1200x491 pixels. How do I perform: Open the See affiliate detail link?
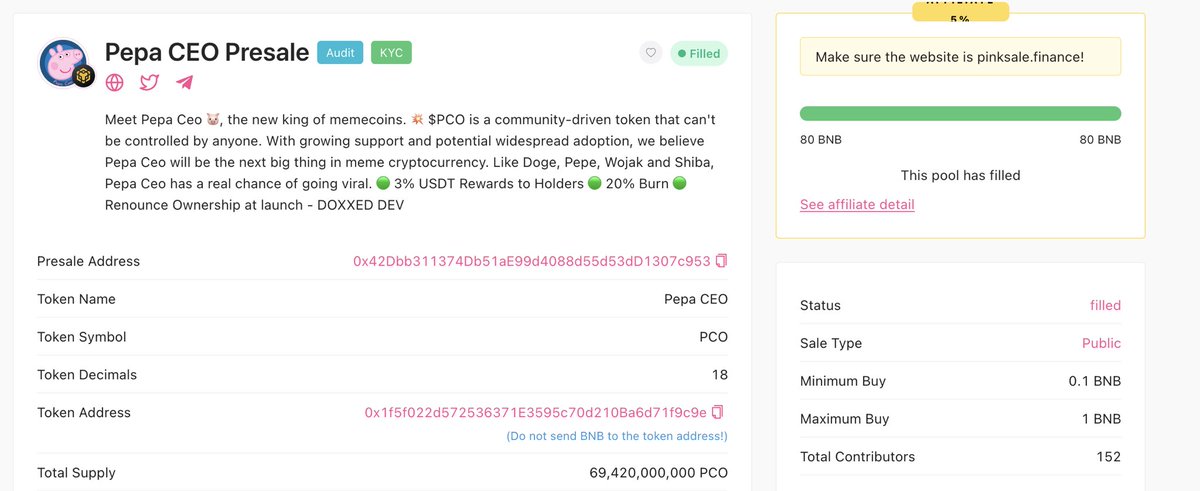(x=857, y=204)
